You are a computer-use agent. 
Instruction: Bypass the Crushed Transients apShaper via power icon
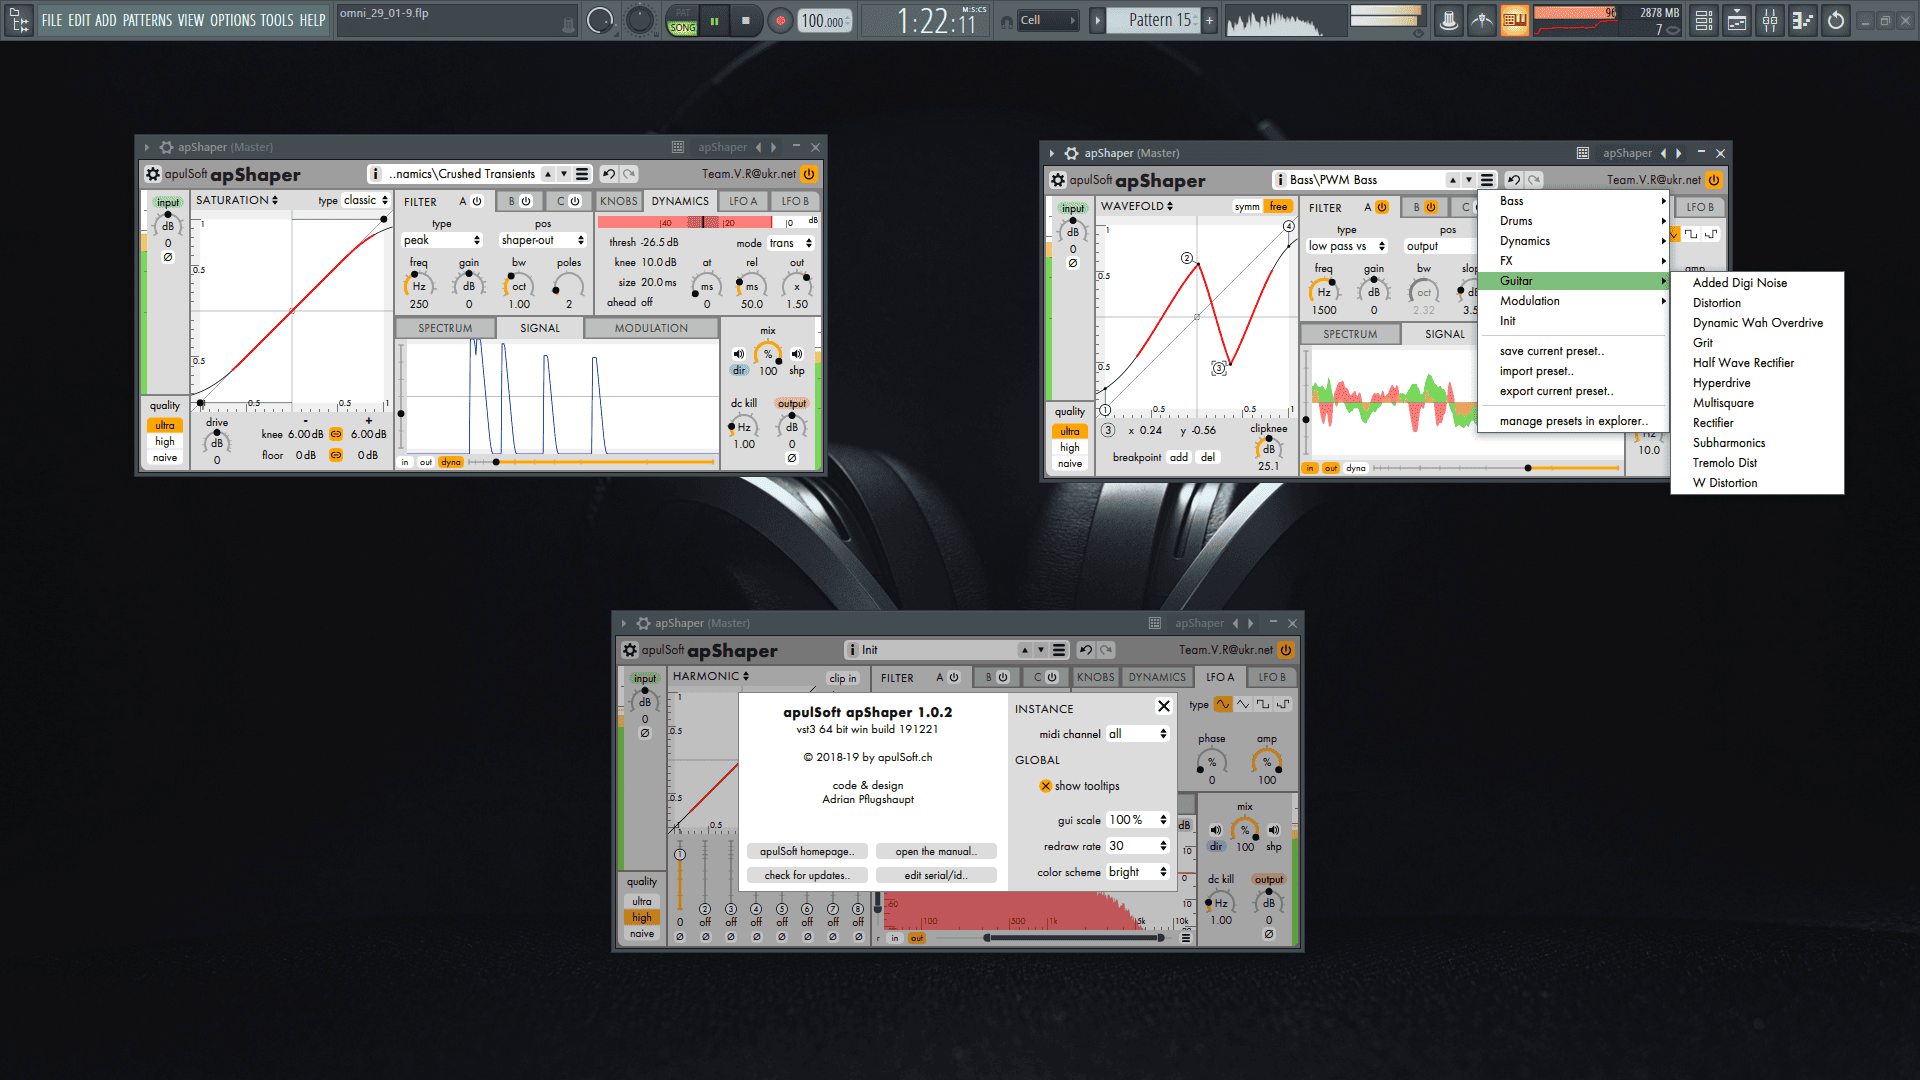point(809,174)
